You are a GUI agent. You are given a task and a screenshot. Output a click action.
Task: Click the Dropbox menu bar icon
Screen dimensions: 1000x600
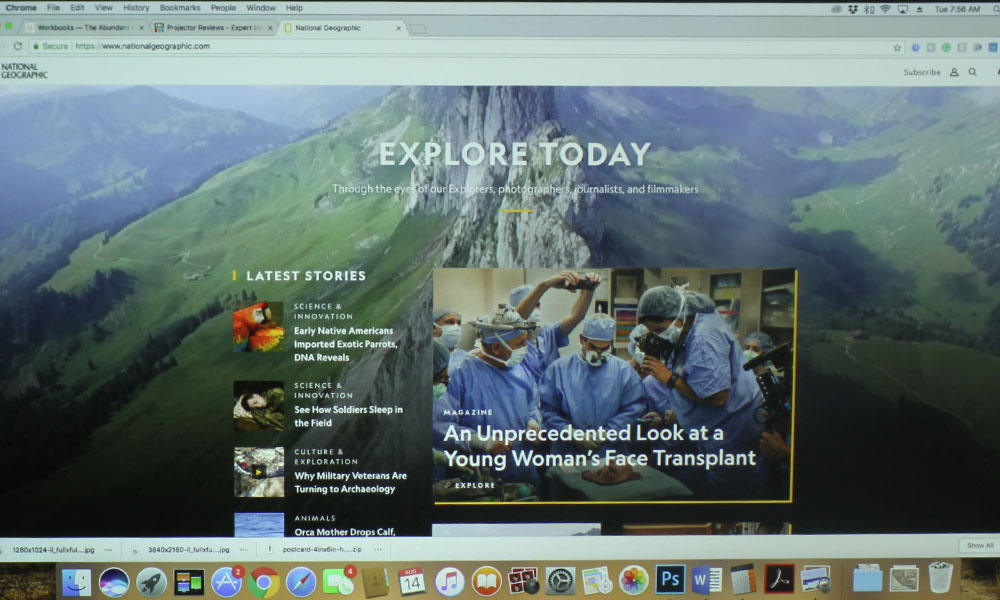pos(853,9)
